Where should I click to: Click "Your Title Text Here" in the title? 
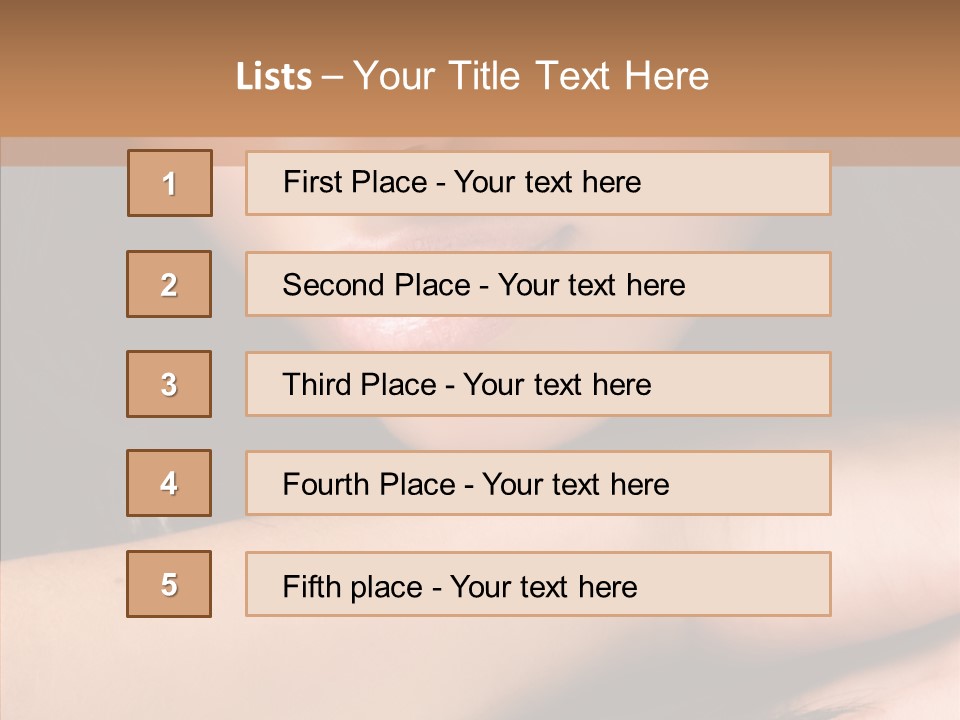tap(531, 77)
